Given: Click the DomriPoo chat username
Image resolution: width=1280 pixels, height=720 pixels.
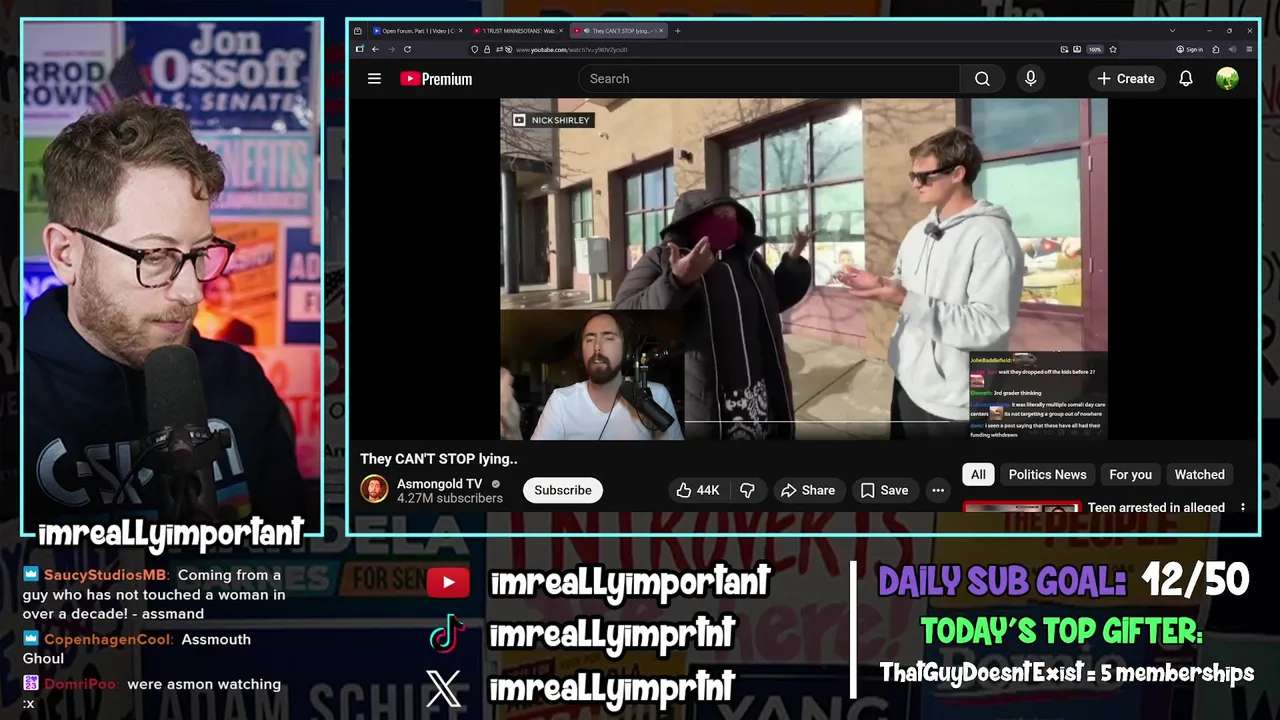Looking at the screenshot, I should point(80,684).
